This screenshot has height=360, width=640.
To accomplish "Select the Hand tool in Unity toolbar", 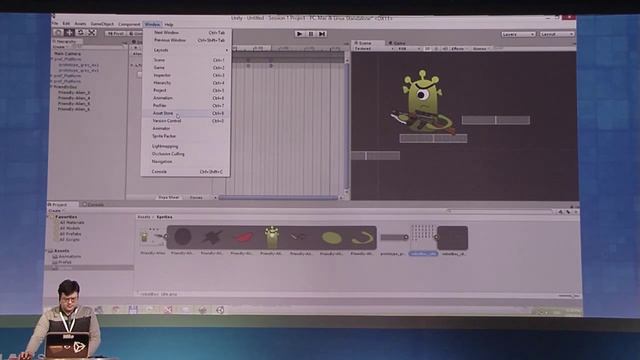I will tap(58, 33).
